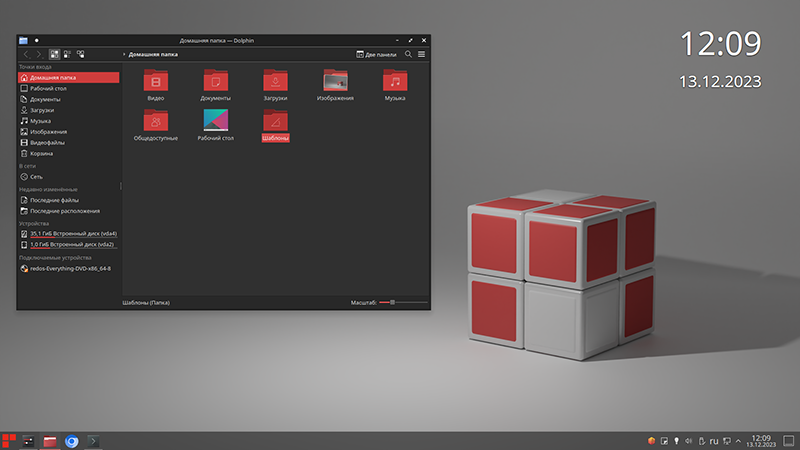Open Последние файлы in sidebar
This screenshot has height=450, width=800.
tap(54, 200)
